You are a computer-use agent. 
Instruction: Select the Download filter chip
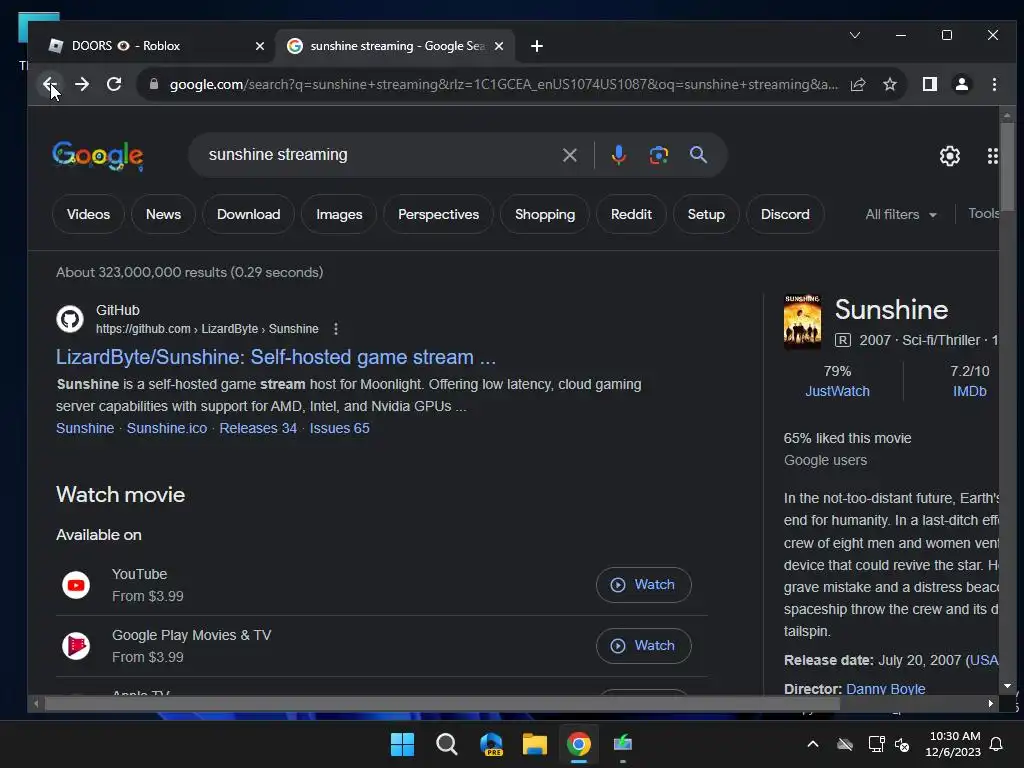click(248, 214)
